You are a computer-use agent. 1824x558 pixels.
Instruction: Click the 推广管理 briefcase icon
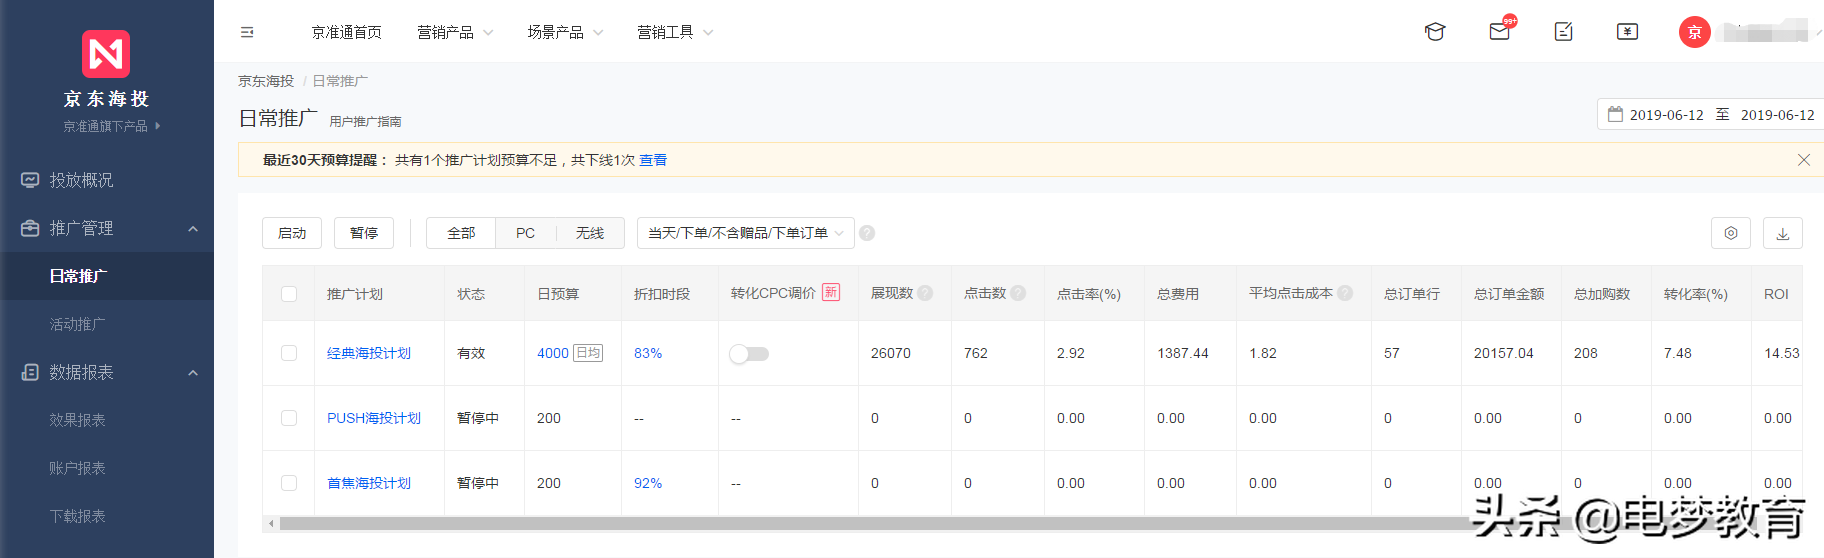(x=30, y=228)
